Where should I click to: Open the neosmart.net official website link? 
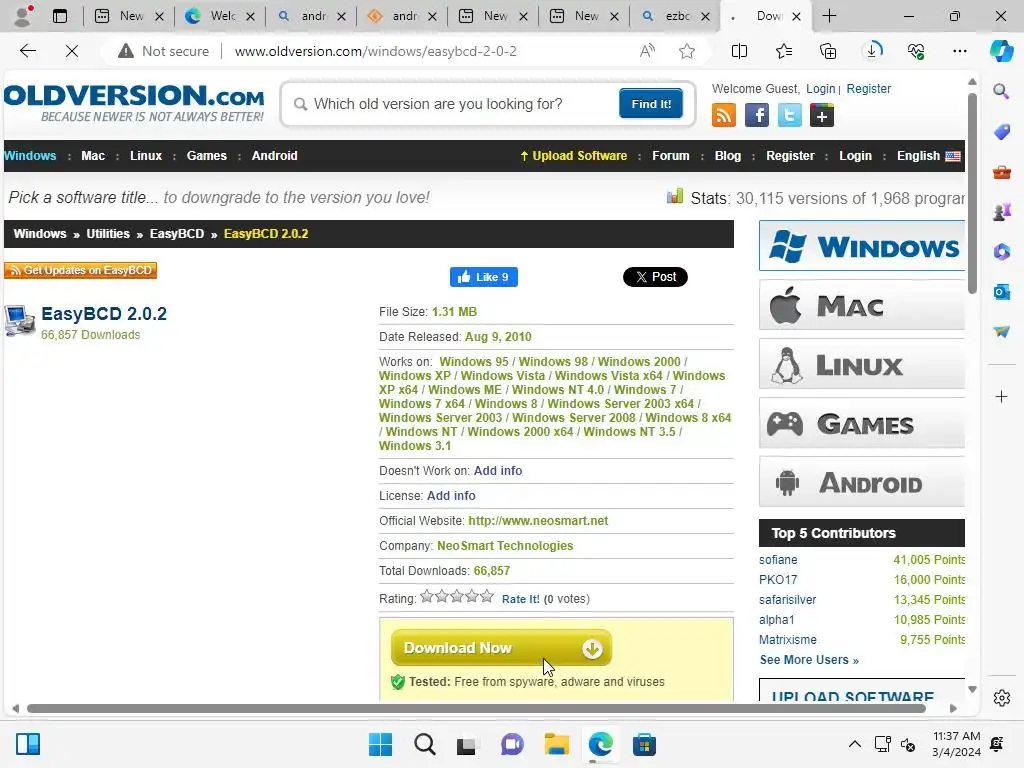538,520
